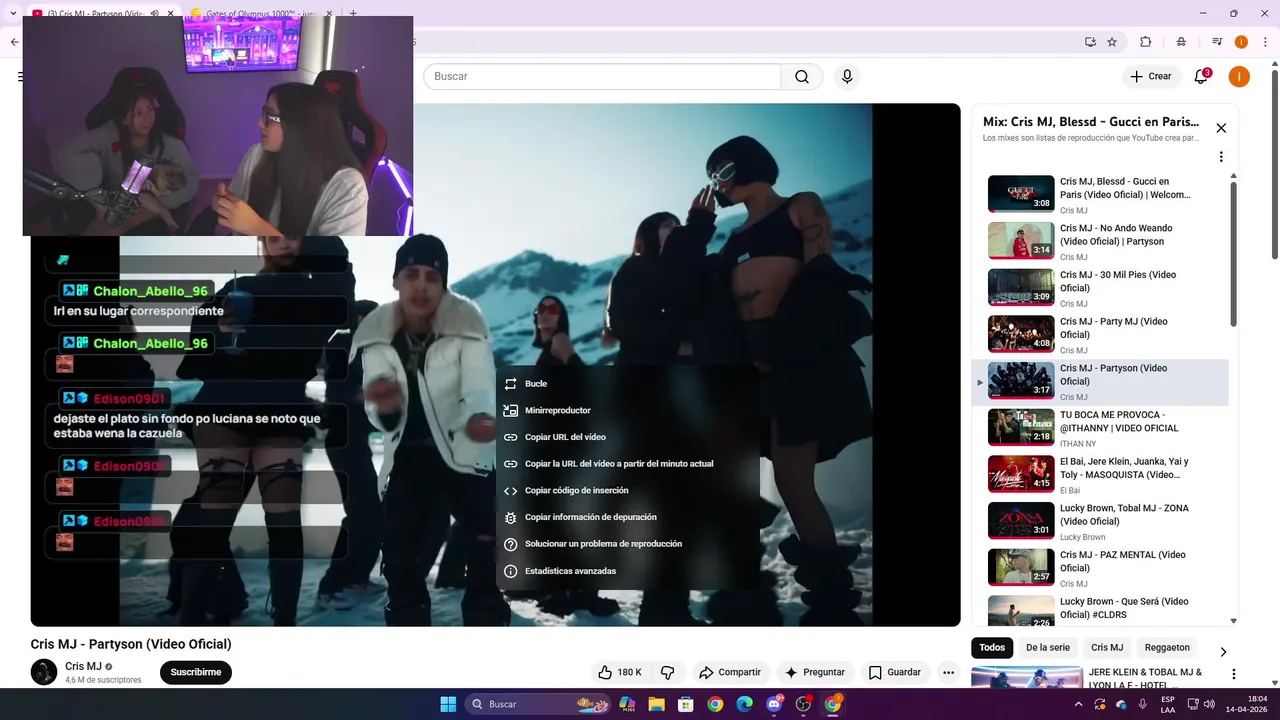Viewport: 1280px width, 720px height.
Task: Select the Todos filter chip
Action: pos(992,648)
